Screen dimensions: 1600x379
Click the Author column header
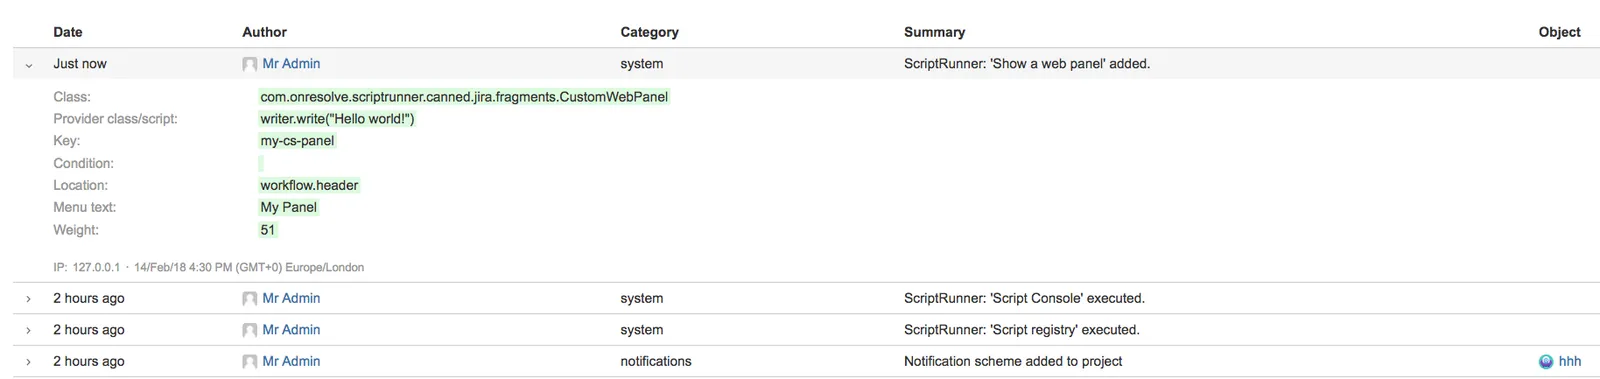point(264,32)
